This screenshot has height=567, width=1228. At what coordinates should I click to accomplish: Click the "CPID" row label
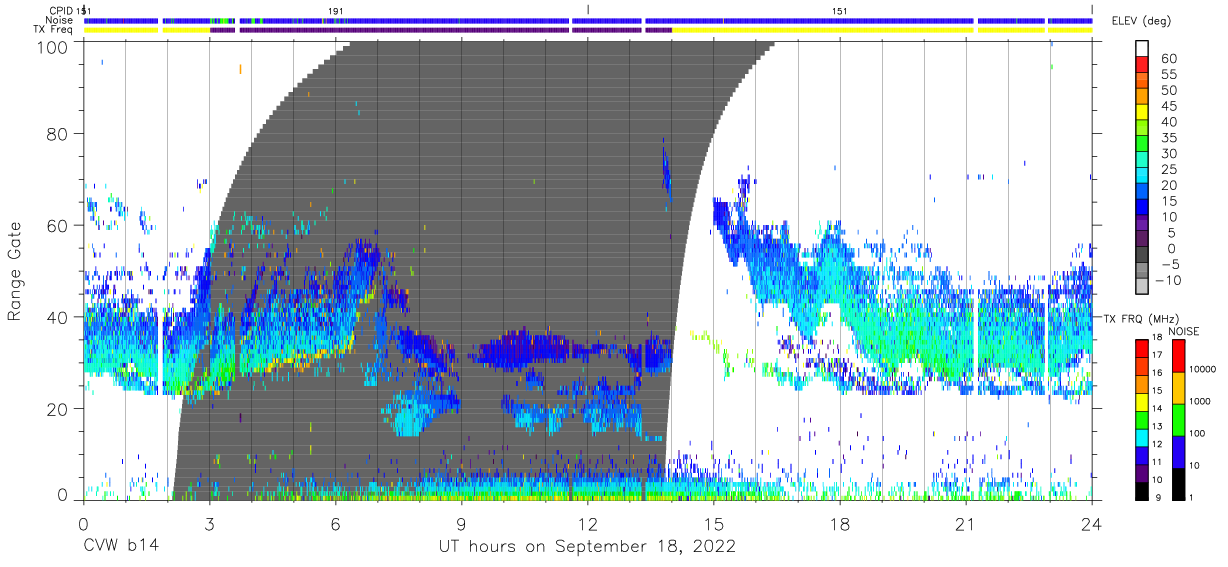click(61, 10)
